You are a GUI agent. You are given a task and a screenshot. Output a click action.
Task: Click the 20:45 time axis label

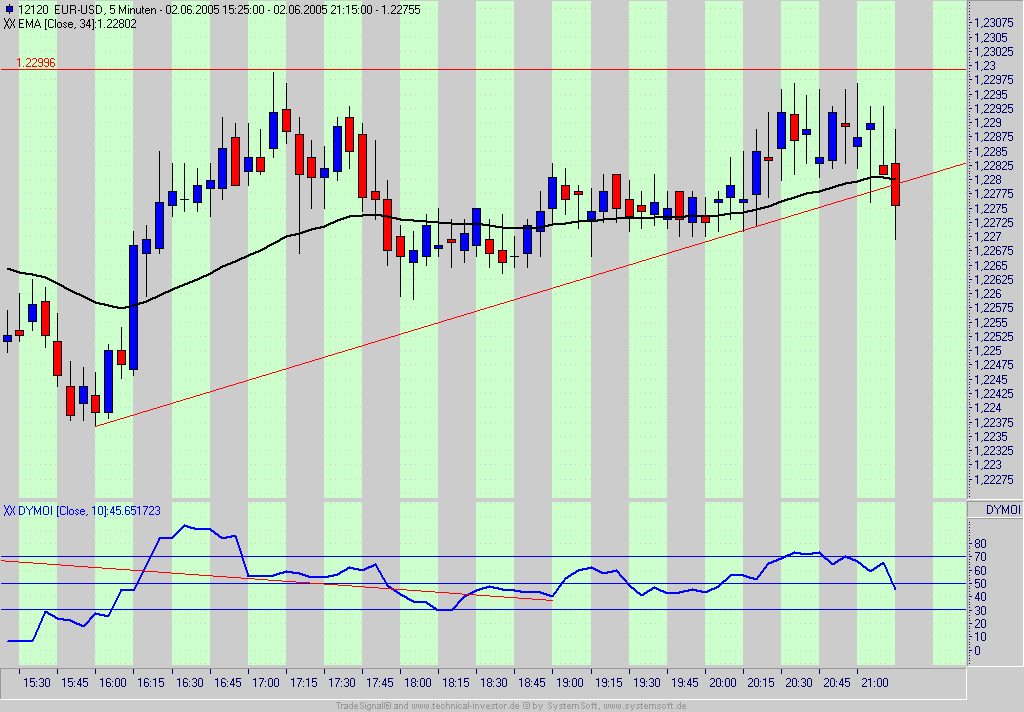pos(837,683)
